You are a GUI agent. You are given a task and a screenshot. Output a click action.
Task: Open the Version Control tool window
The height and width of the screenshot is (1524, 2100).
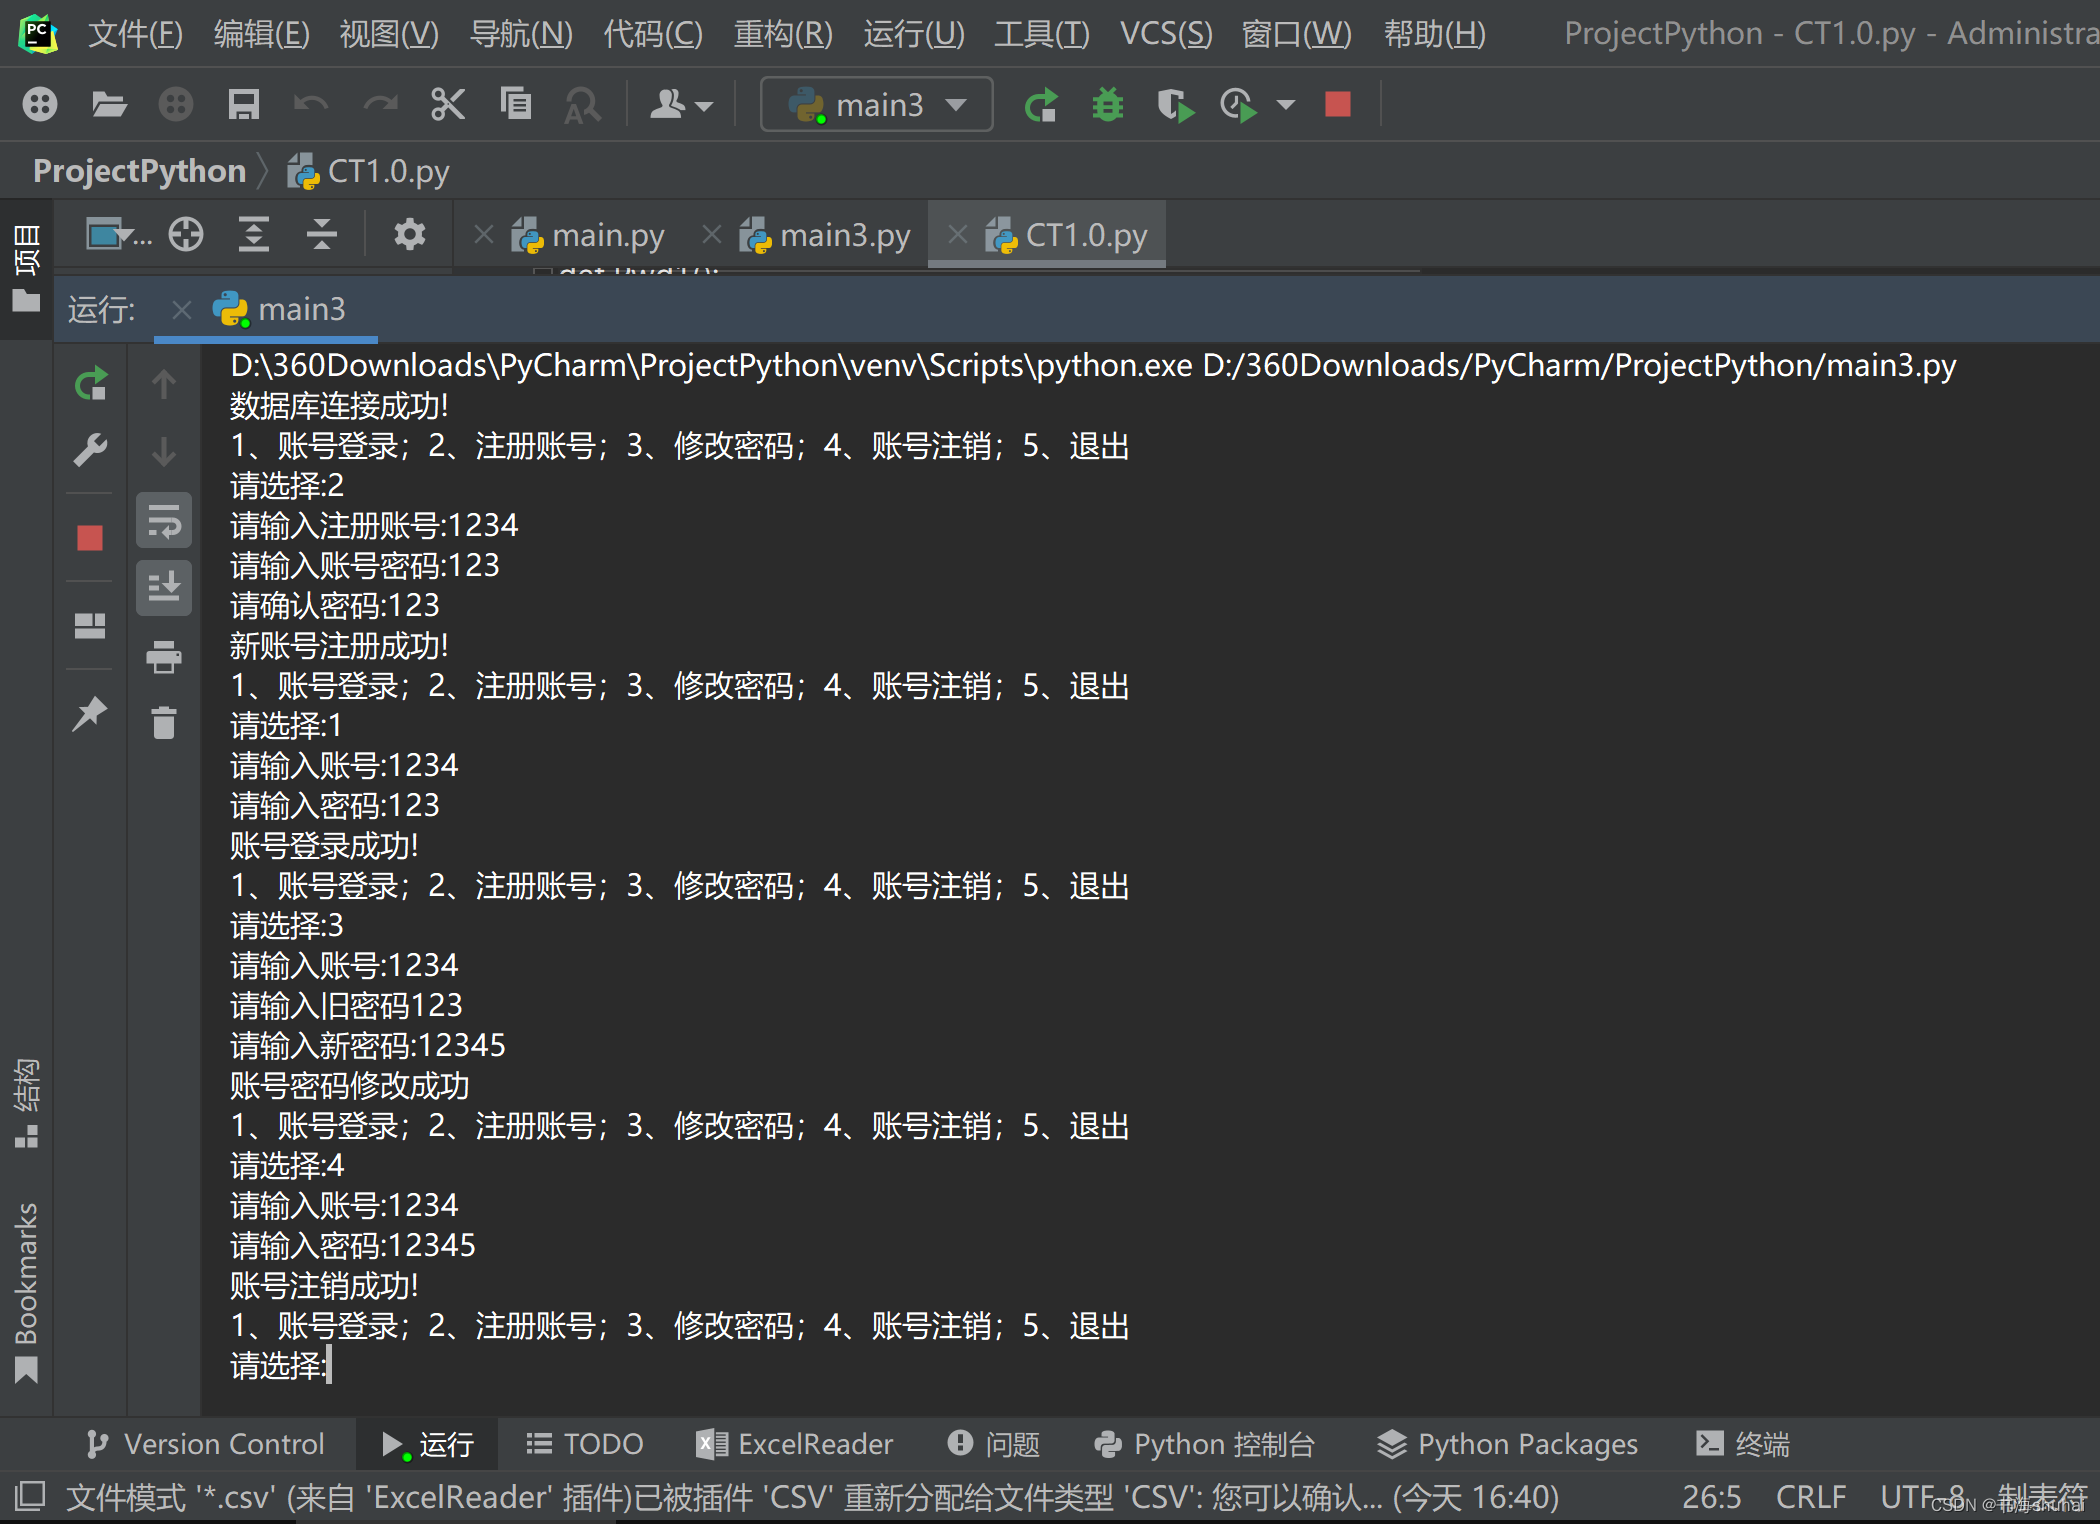[206, 1444]
